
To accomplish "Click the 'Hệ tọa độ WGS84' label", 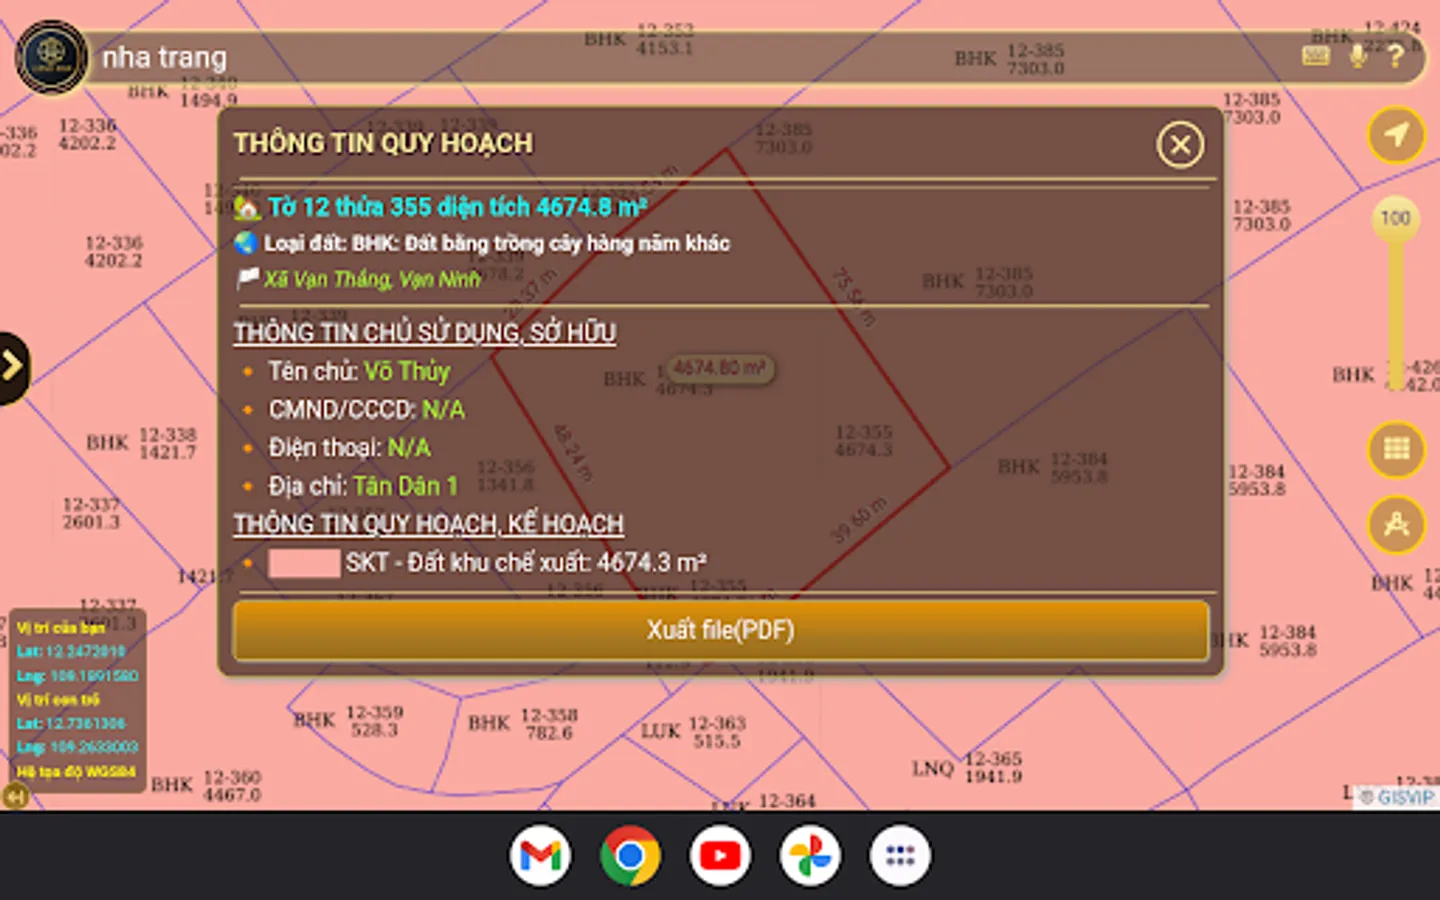I will pyautogui.click(x=76, y=772).
